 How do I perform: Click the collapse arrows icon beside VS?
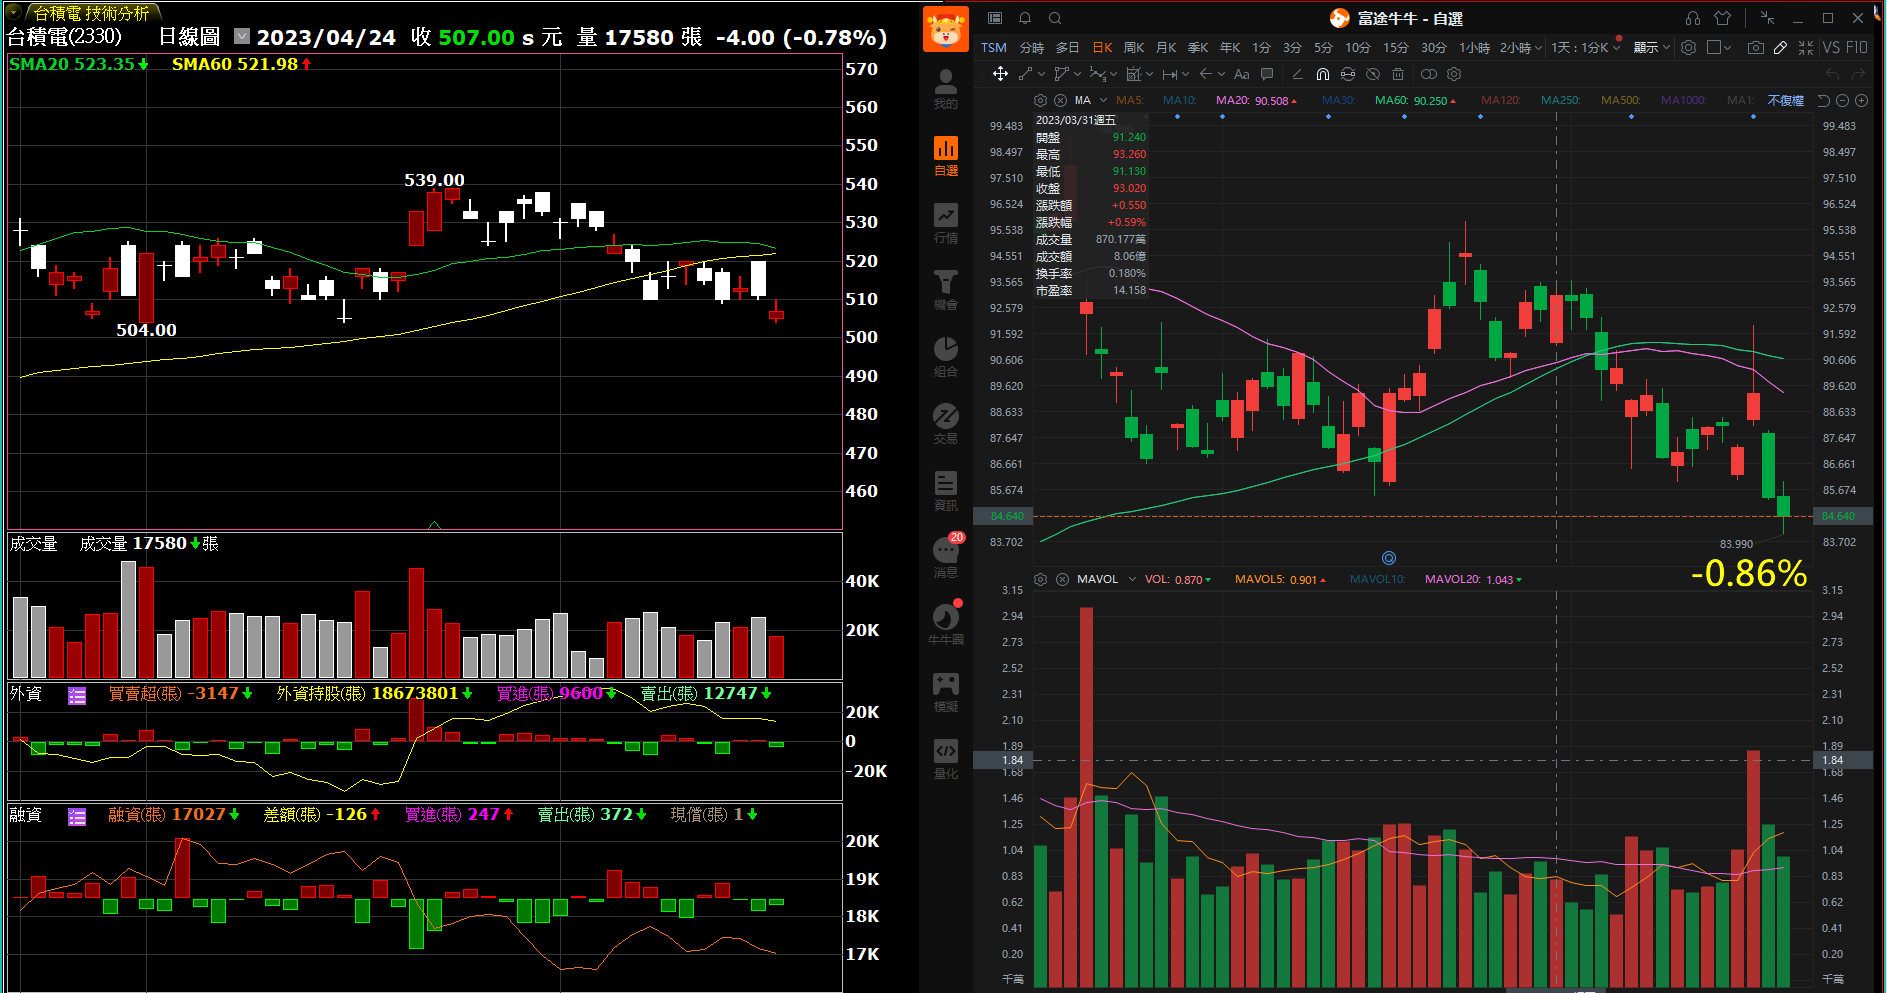tap(1805, 47)
